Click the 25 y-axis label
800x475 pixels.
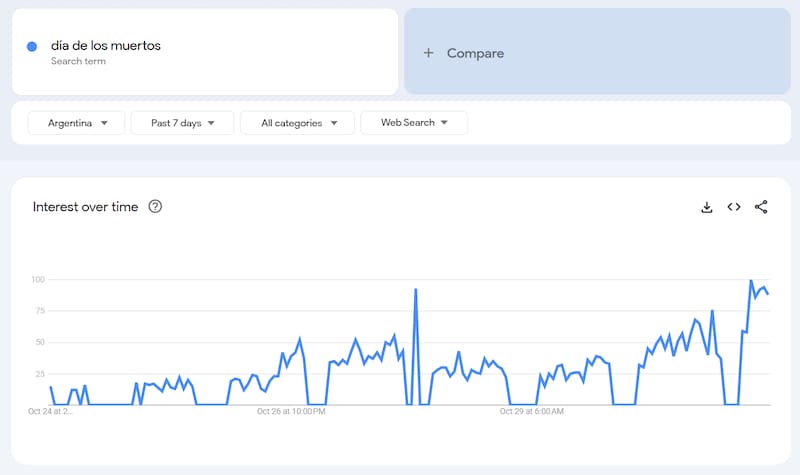(x=40, y=374)
